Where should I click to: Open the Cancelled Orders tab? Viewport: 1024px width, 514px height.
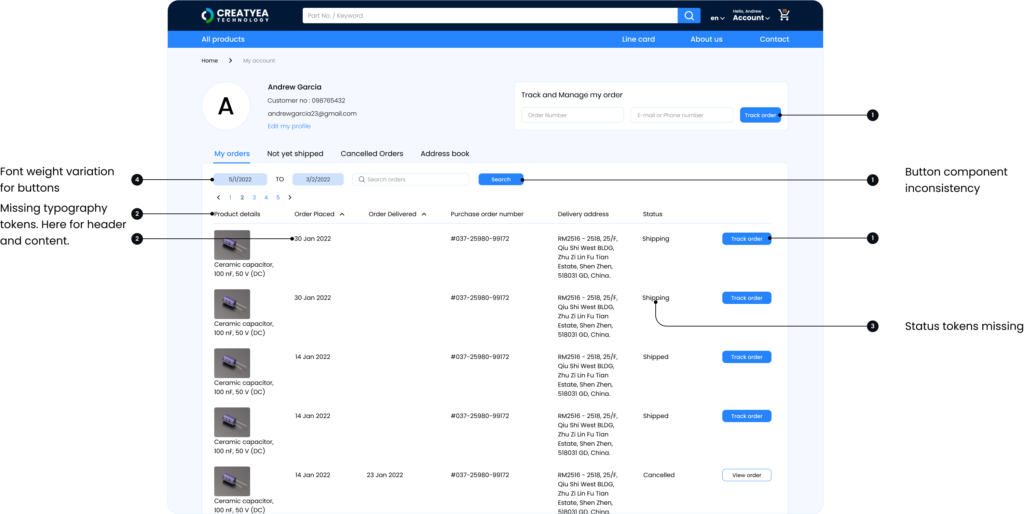click(x=372, y=154)
